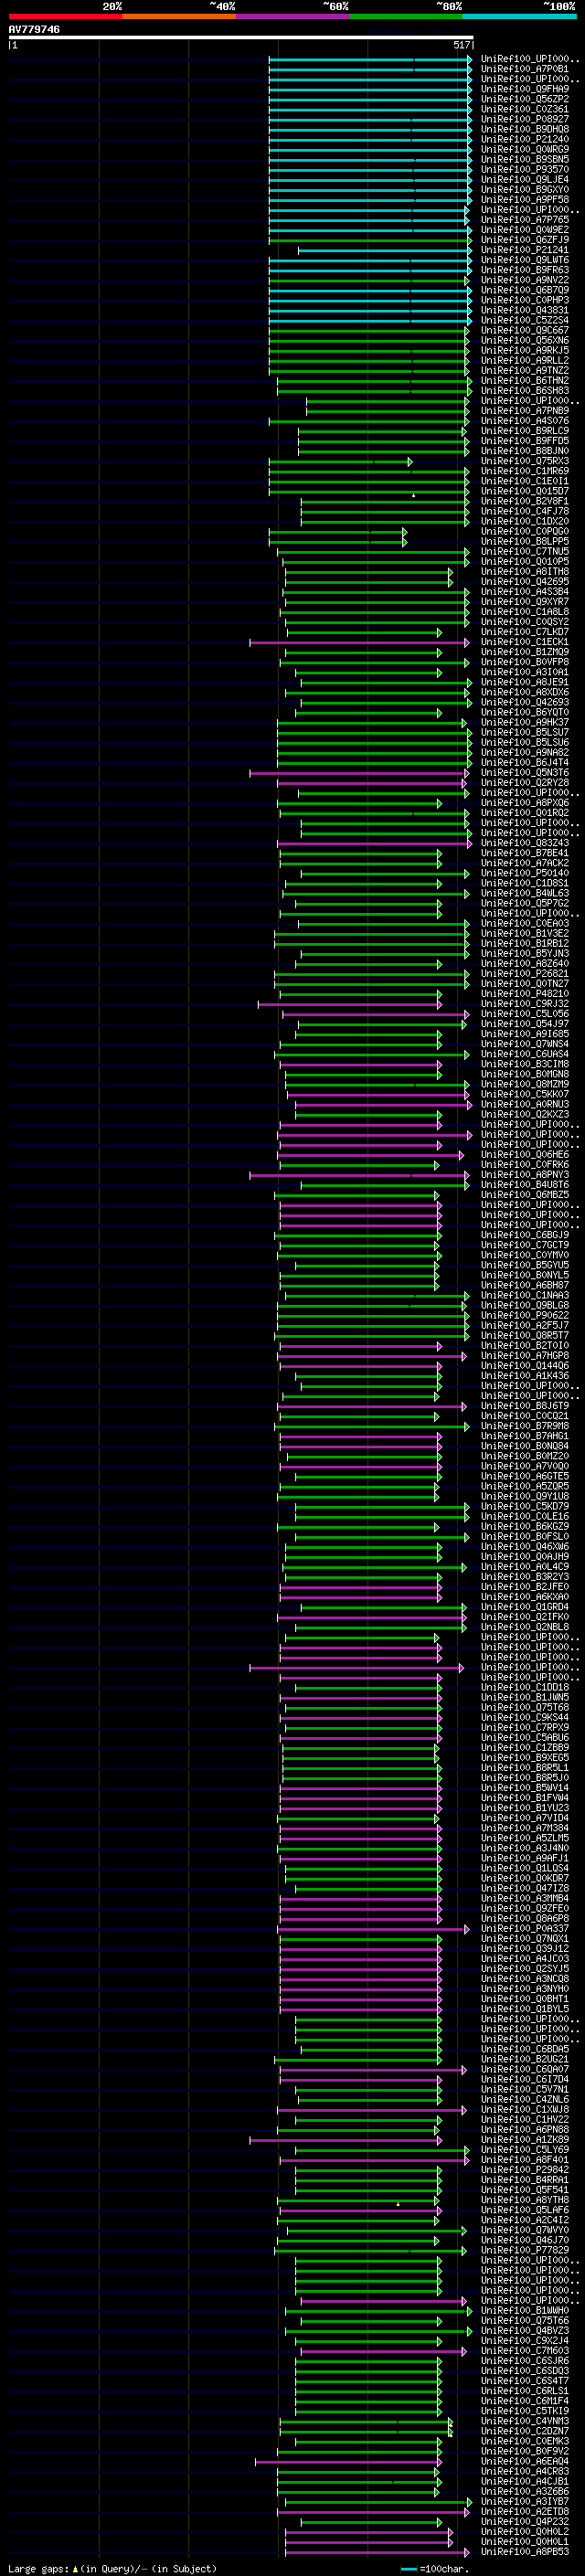Select label UniRef100_A8PB53

(524, 2552)
